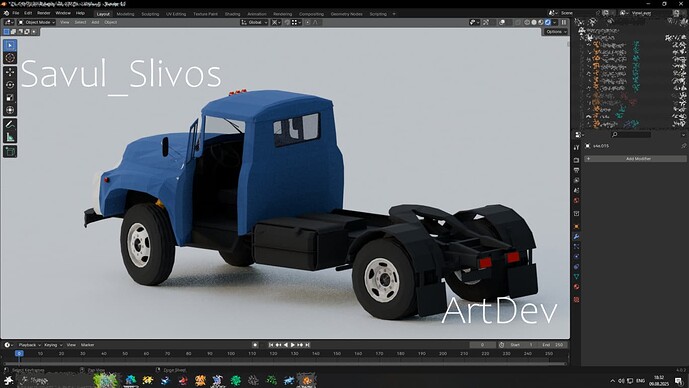
Task: Play the animation forward
Action: coord(293,345)
